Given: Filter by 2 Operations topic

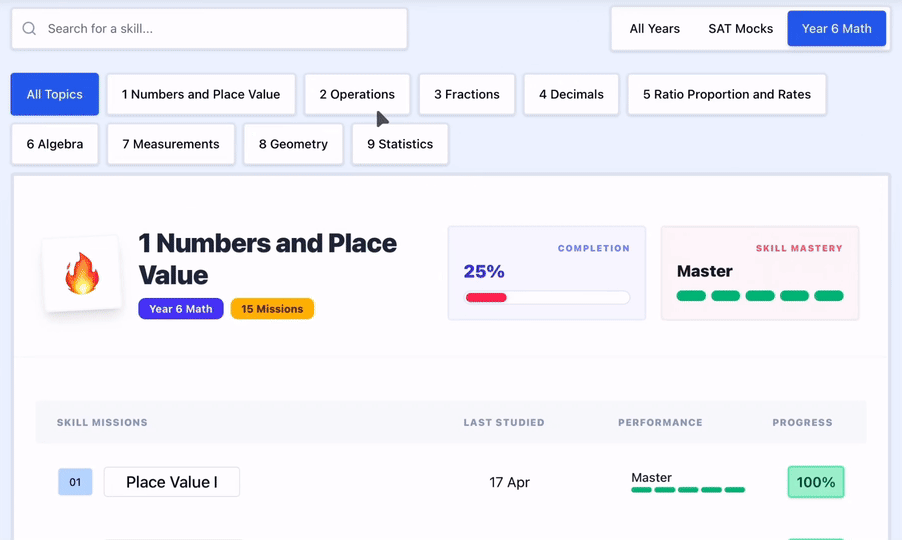Looking at the screenshot, I should click(x=357, y=94).
